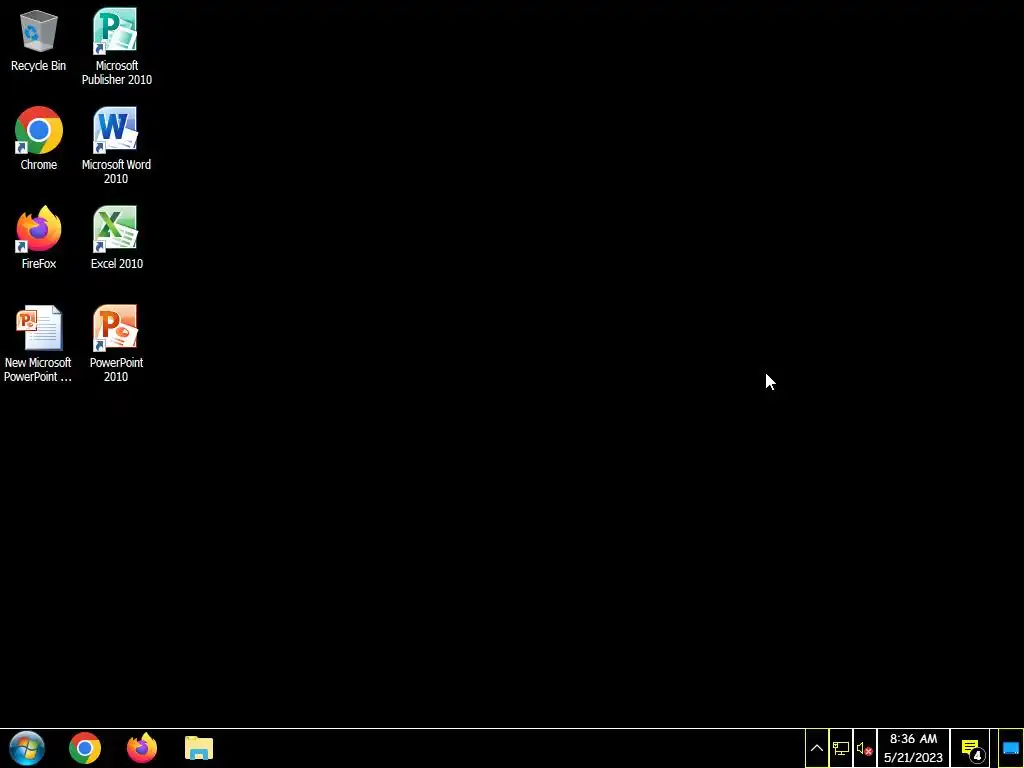The height and width of the screenshot is (768, 1024).
Task: Select PowerPoint 2010 desktop shortcut
Action: (116, 344)
